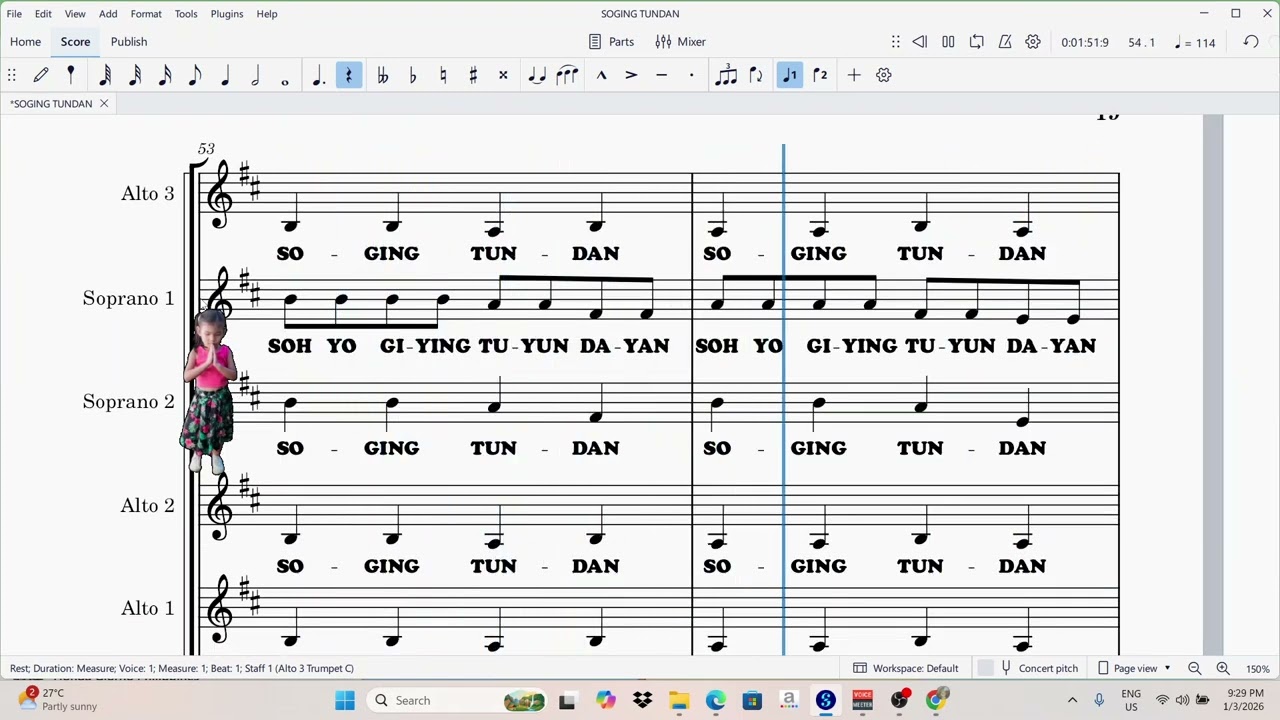Open playback settings gear
The width and height of the screenshot is (1280, 720).
click(1033, 42)
